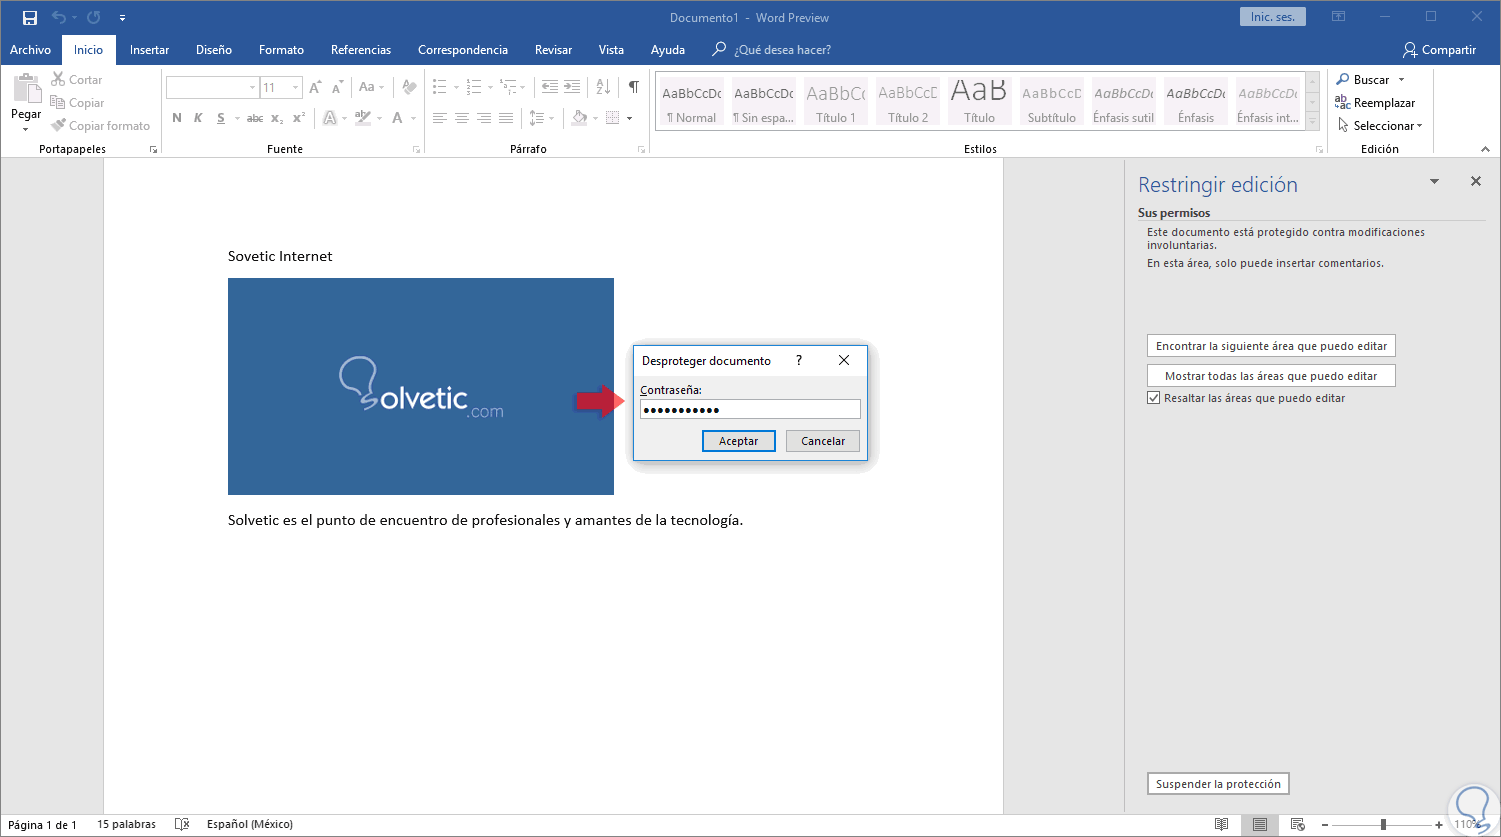Image resolution: width=1501 pixels, height=837 pixels.
Task: Click the Save icon in title bar
Action: pos(29,17)
